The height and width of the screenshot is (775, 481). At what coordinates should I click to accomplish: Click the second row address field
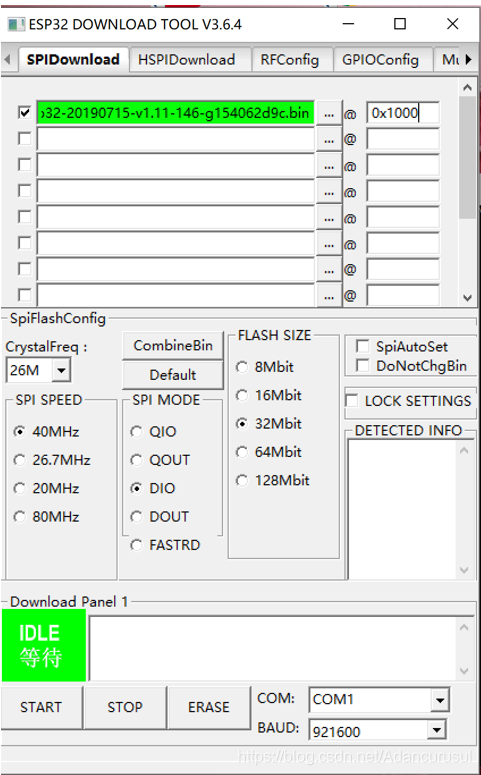coord(403,139)
